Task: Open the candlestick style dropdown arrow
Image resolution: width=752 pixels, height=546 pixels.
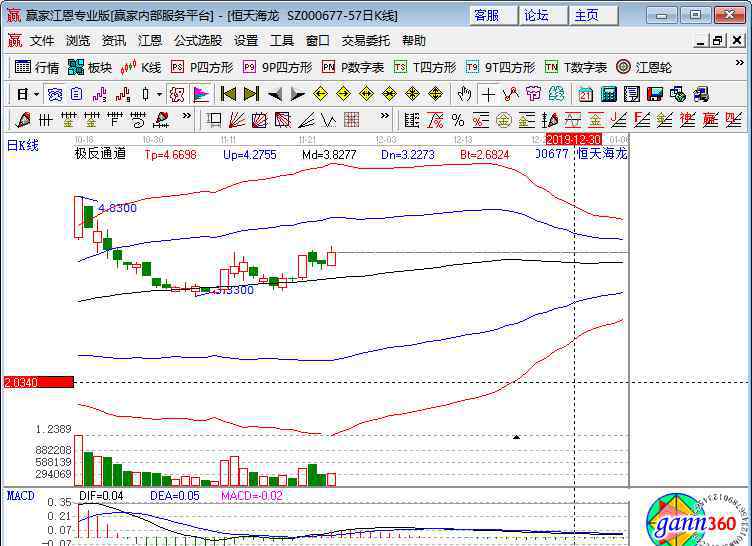Action: pos(160,94)
